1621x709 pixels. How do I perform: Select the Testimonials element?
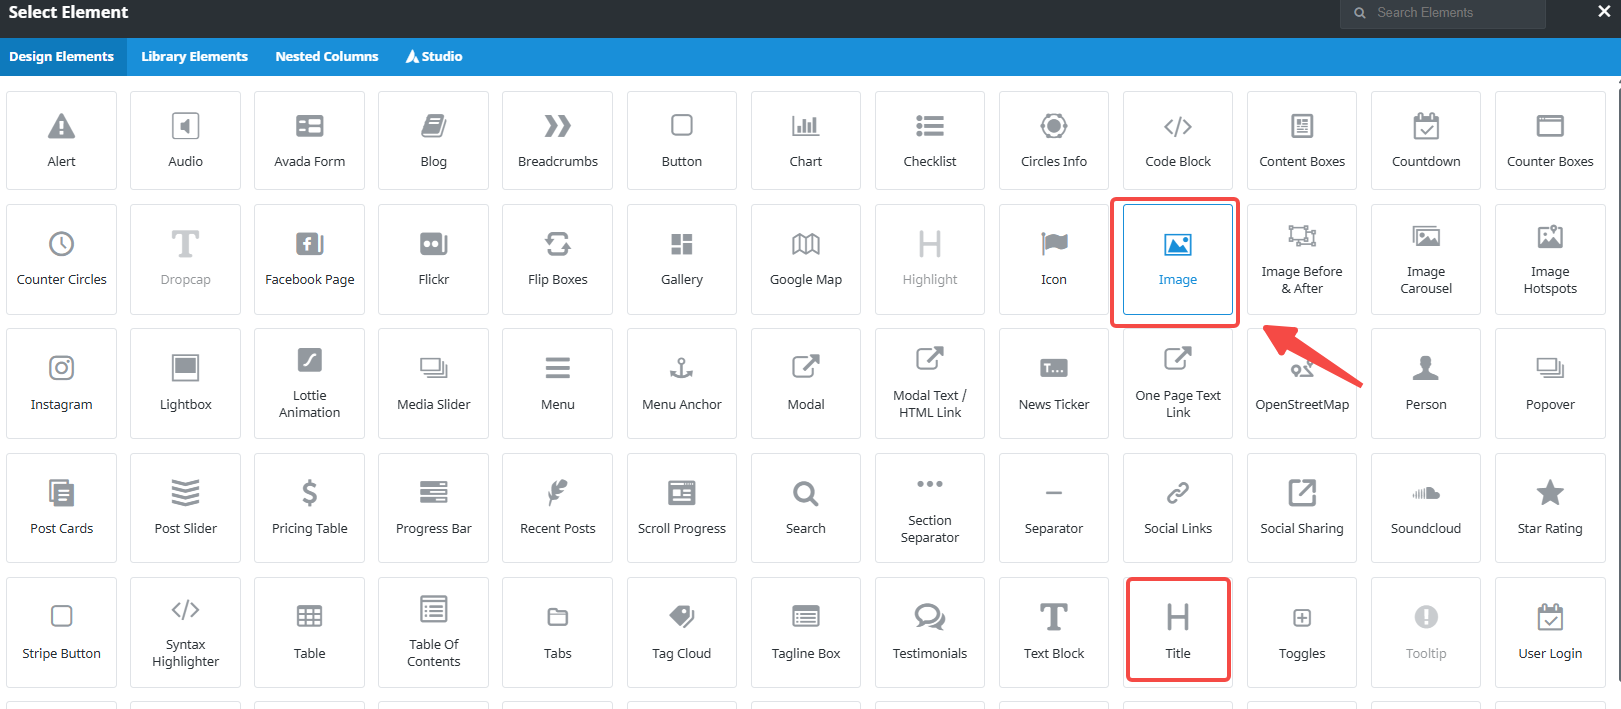coord(929,631)
